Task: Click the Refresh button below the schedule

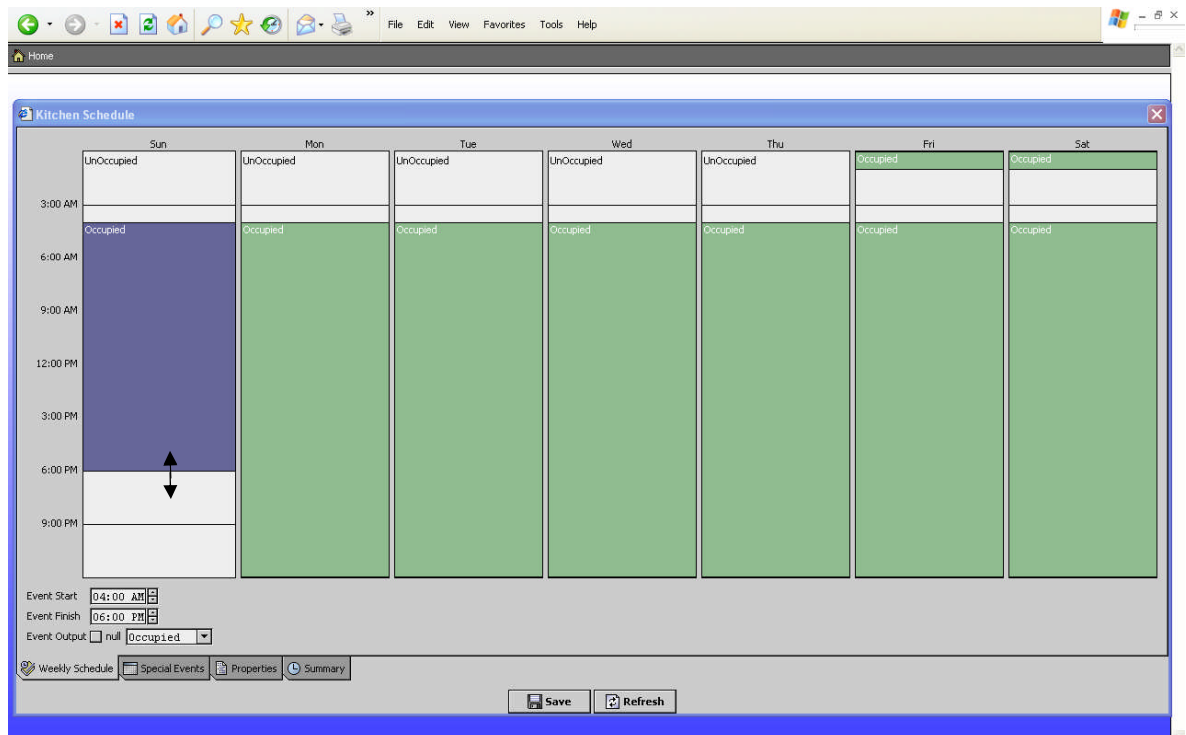Action: 634,702
